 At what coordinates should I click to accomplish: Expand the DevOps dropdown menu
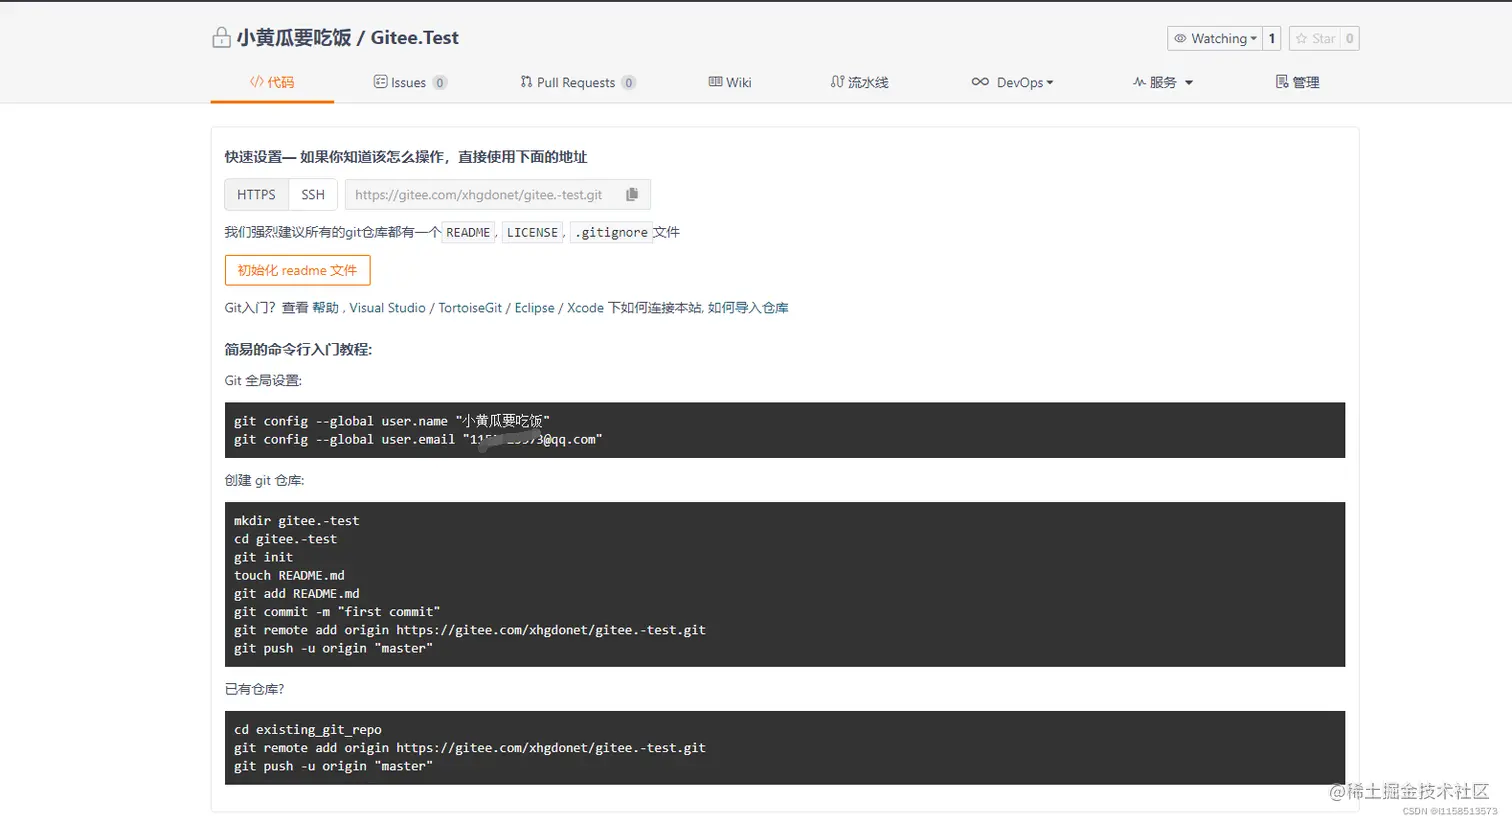click(1012, 82)
